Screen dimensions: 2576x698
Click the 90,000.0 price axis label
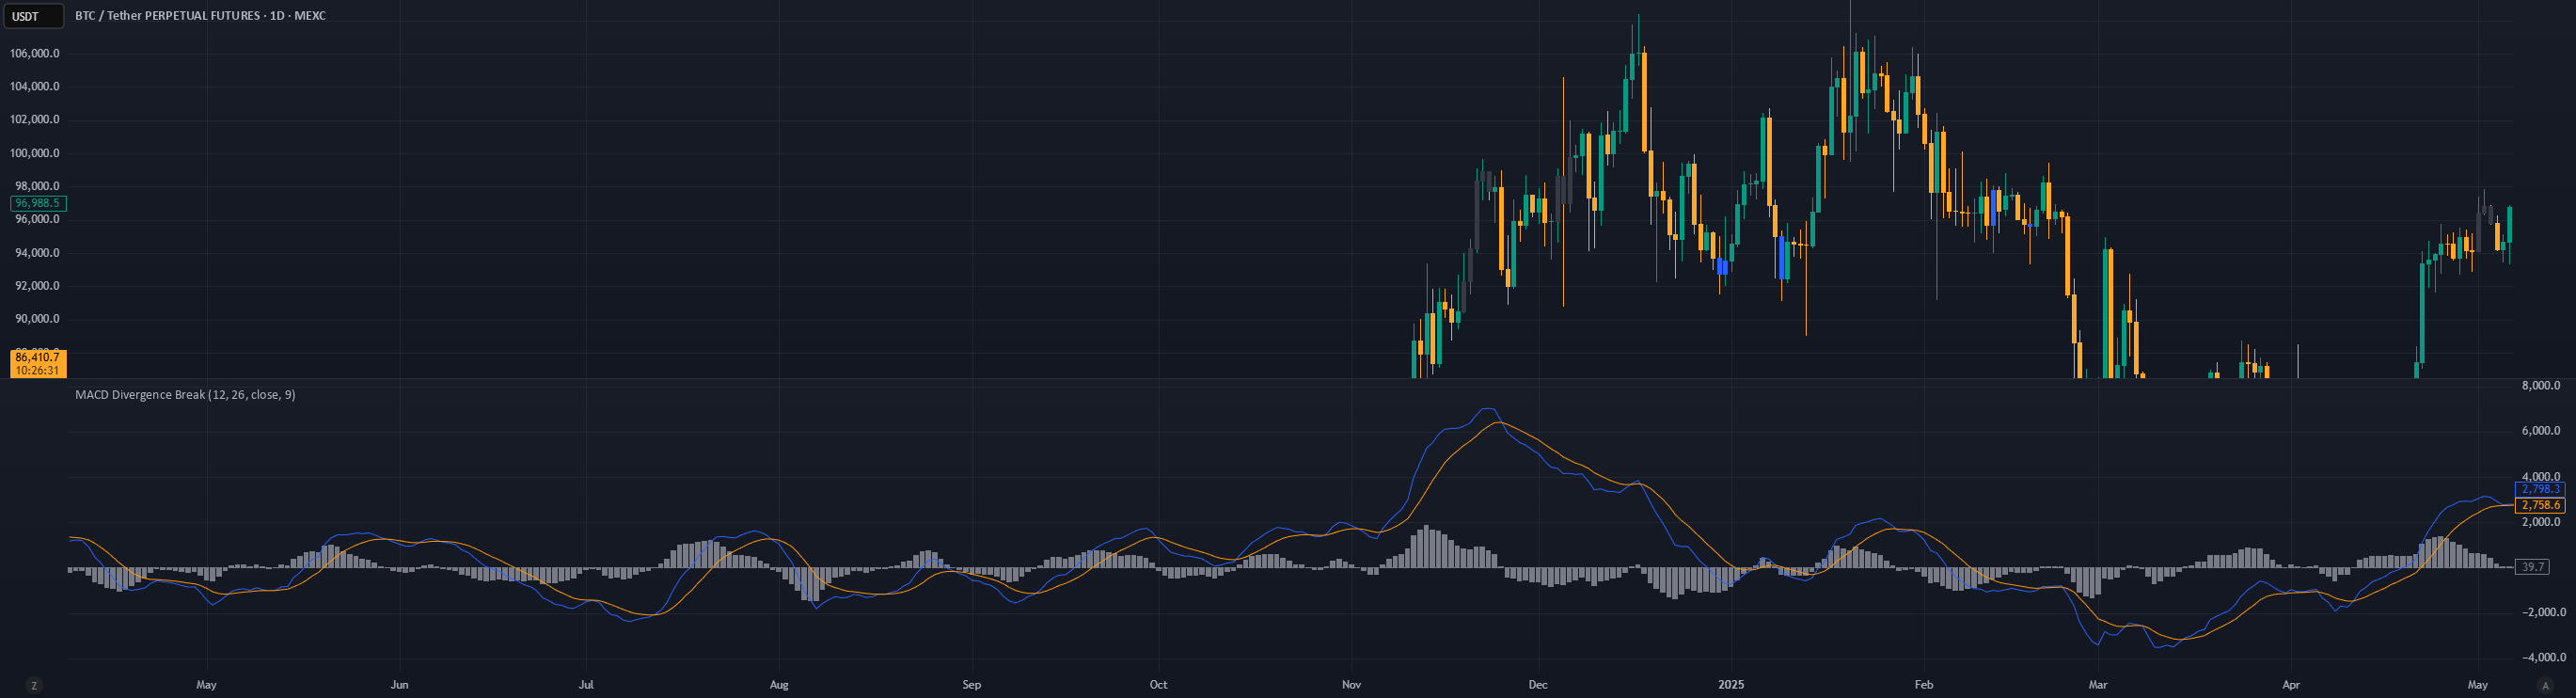(x=35, y=319)
